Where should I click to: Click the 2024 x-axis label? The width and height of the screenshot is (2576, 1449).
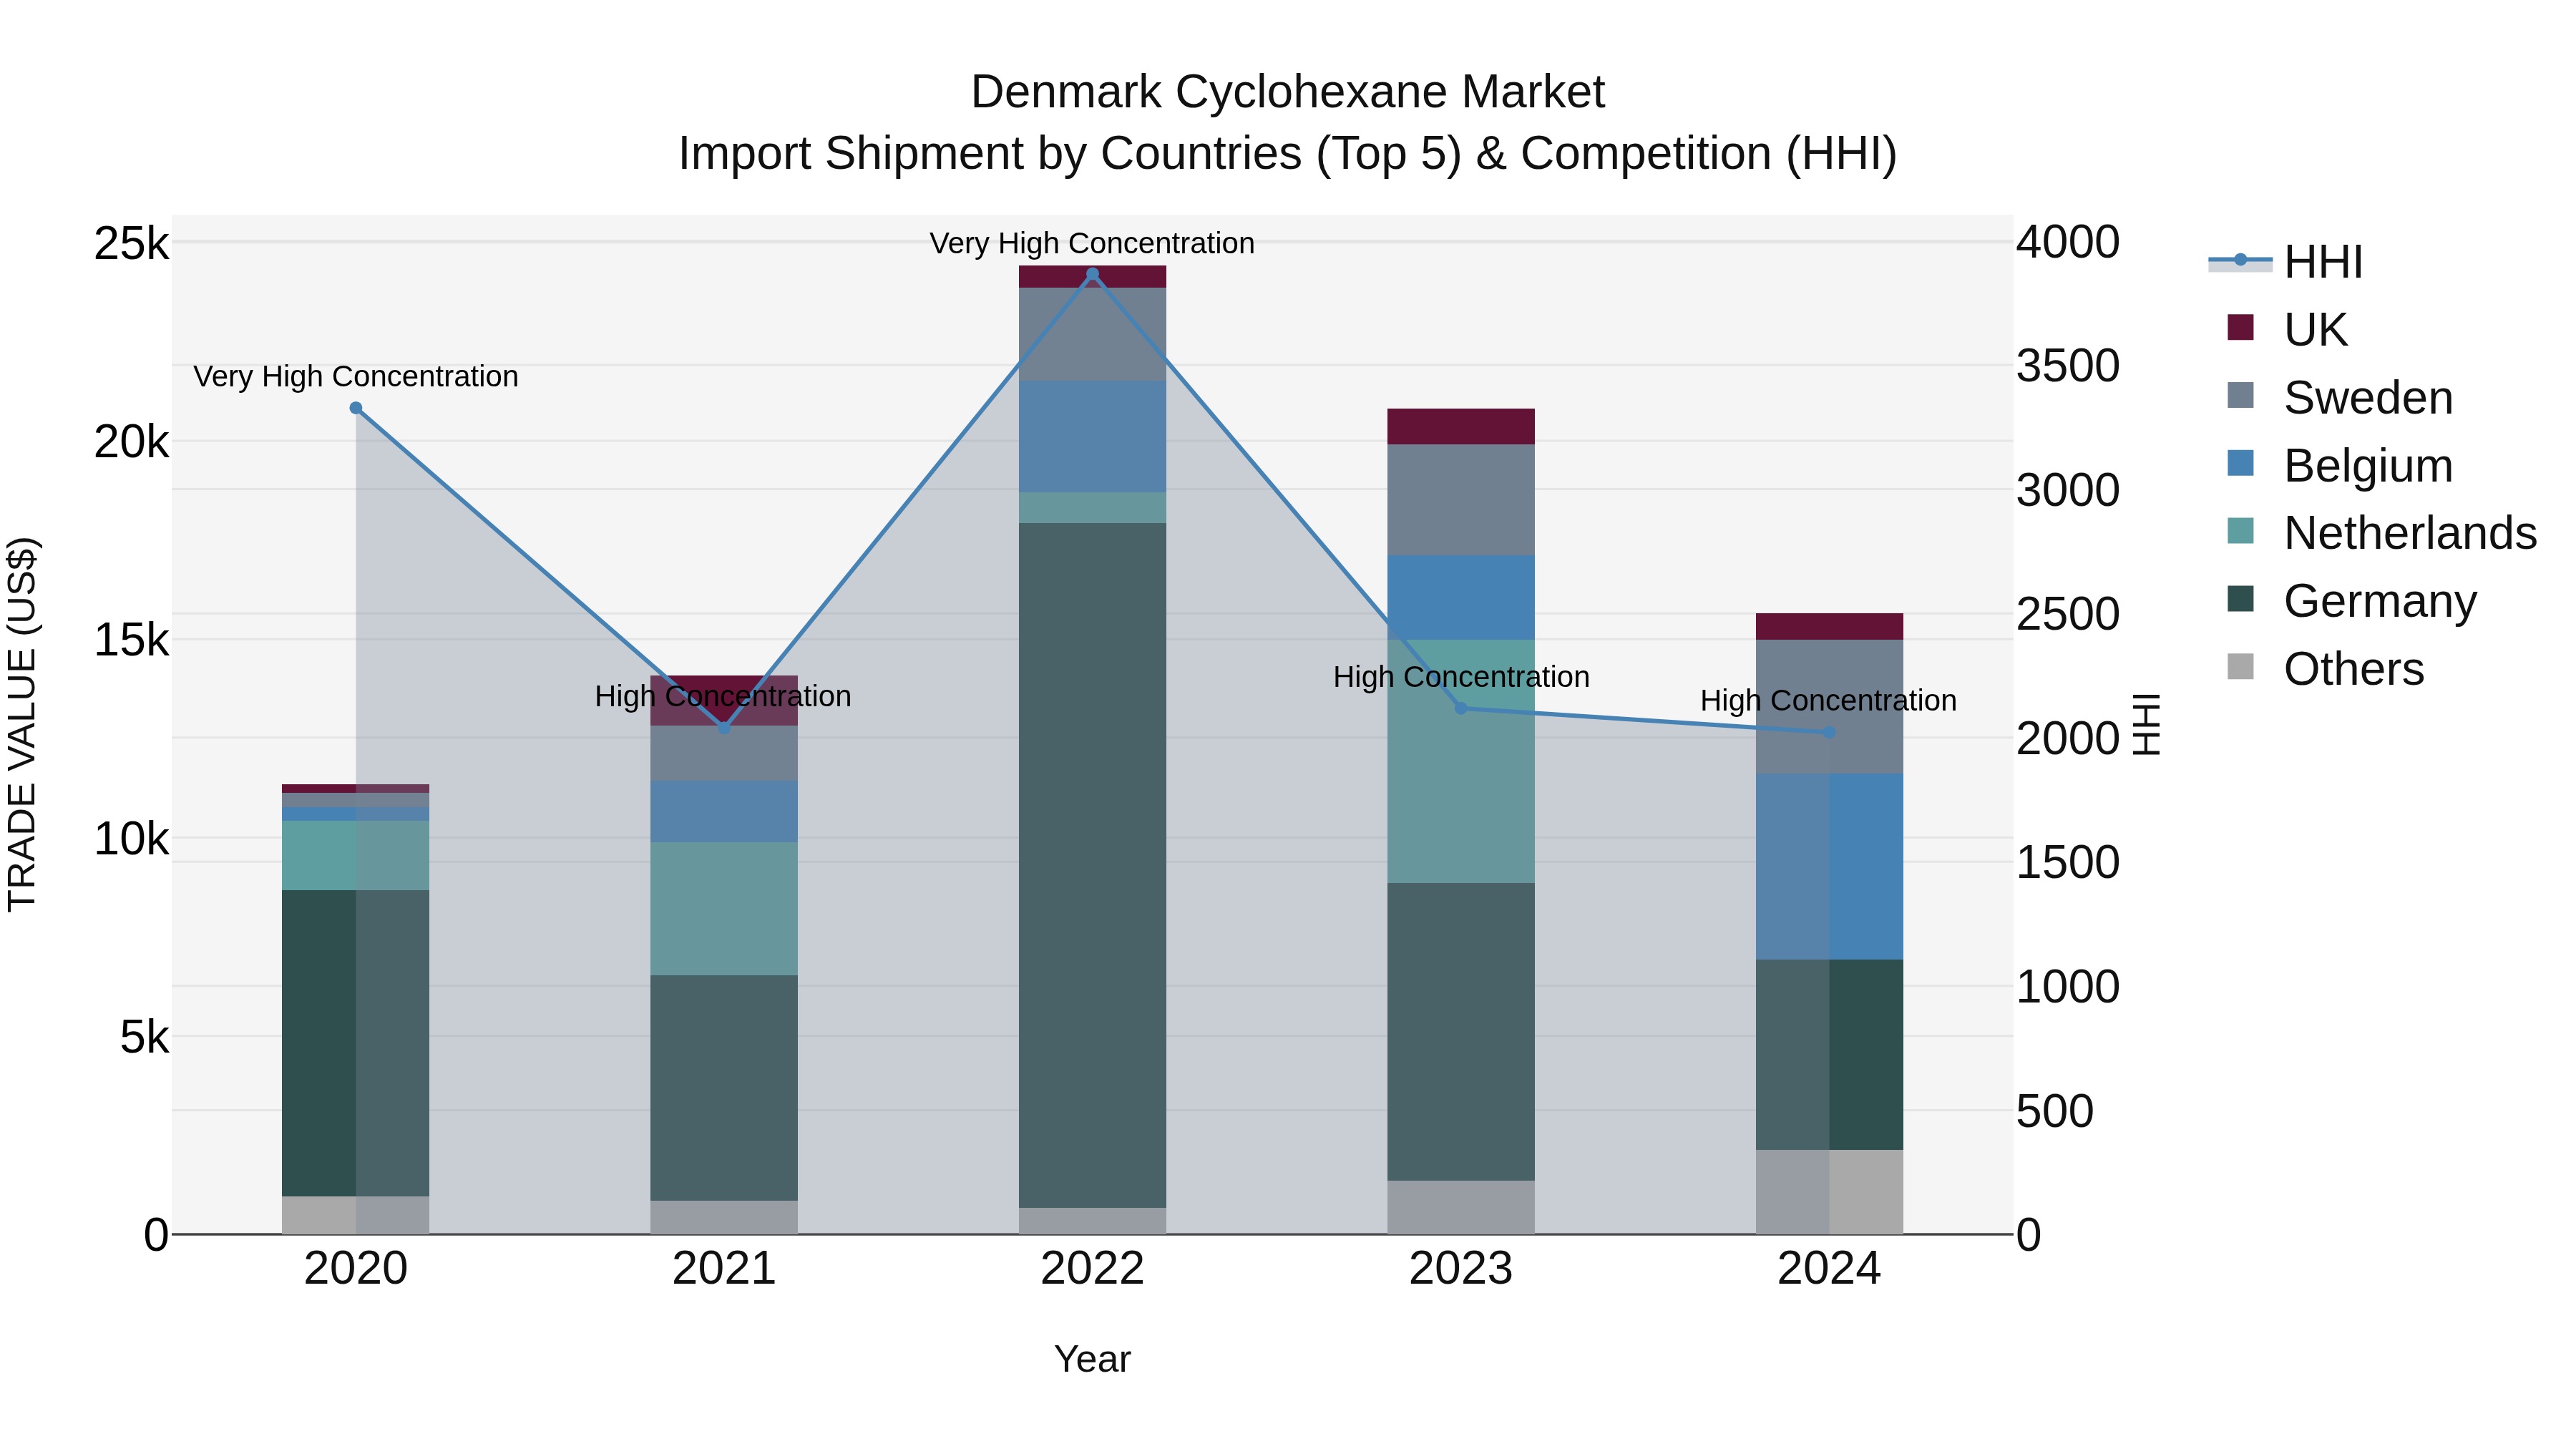coord(1829,1269)
